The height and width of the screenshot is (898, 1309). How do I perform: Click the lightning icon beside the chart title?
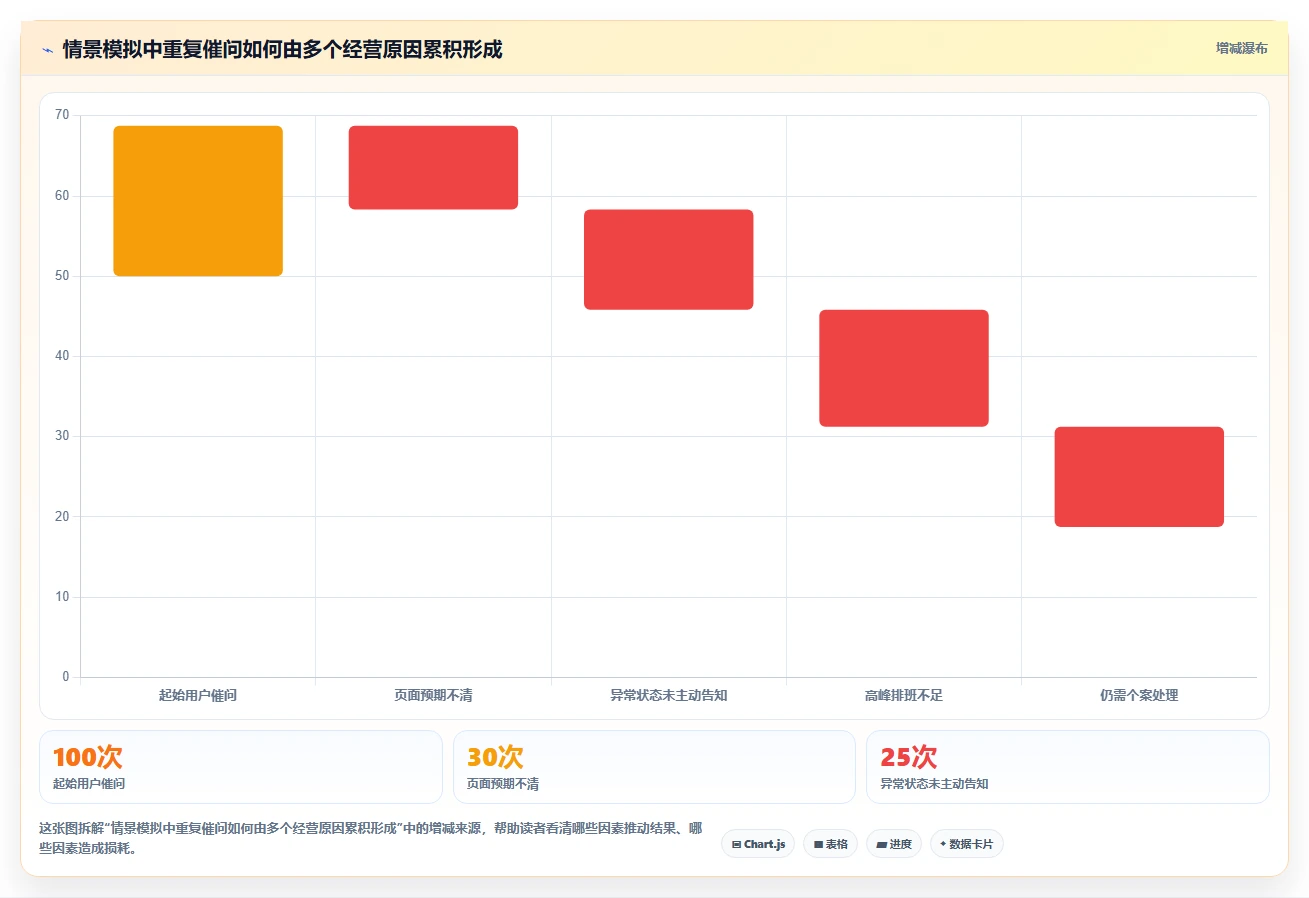click(x=47, y=50)
